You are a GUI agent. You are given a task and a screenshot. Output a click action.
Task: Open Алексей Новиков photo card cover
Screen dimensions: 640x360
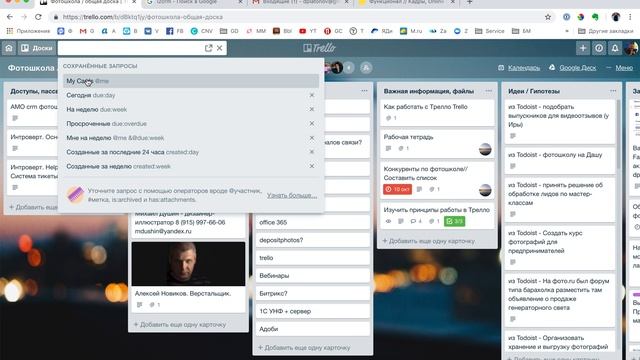[x=188, y=264]
